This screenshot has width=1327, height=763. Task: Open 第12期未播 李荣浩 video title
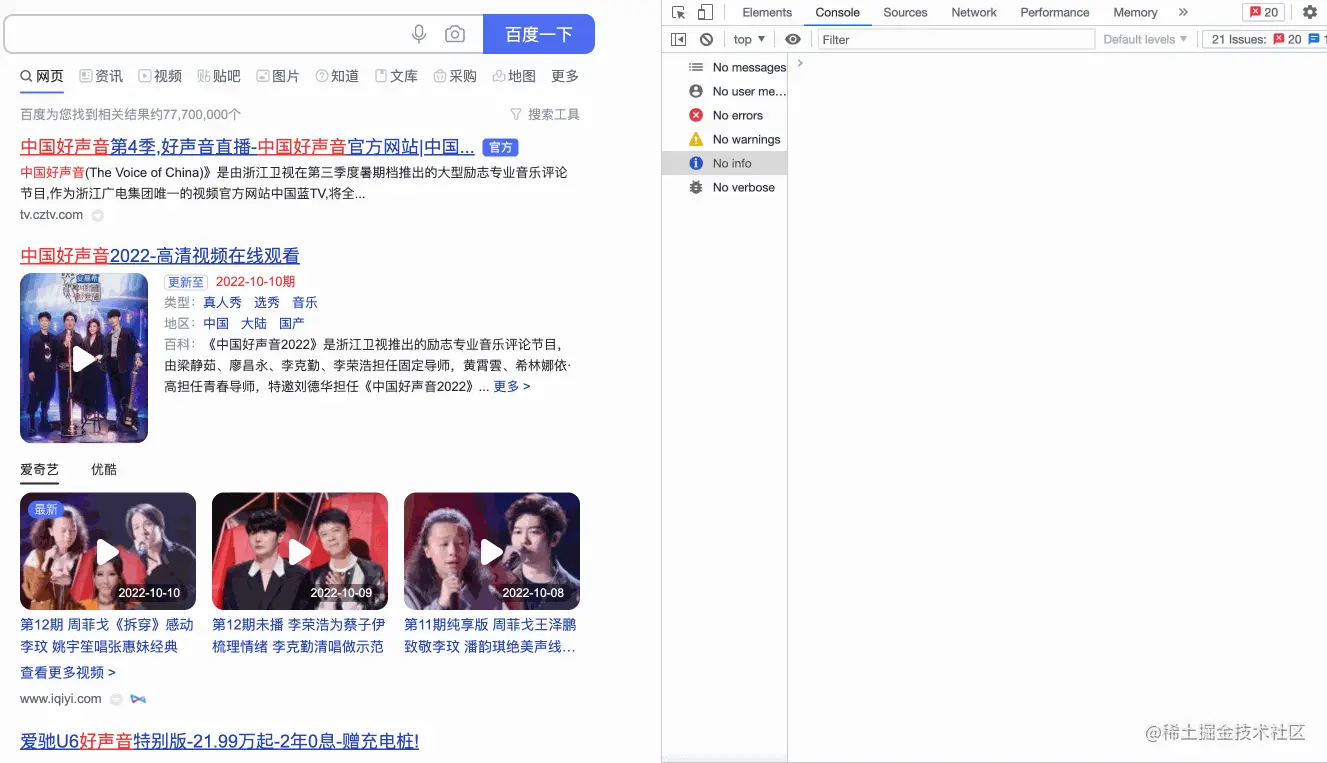pos(298,636)
